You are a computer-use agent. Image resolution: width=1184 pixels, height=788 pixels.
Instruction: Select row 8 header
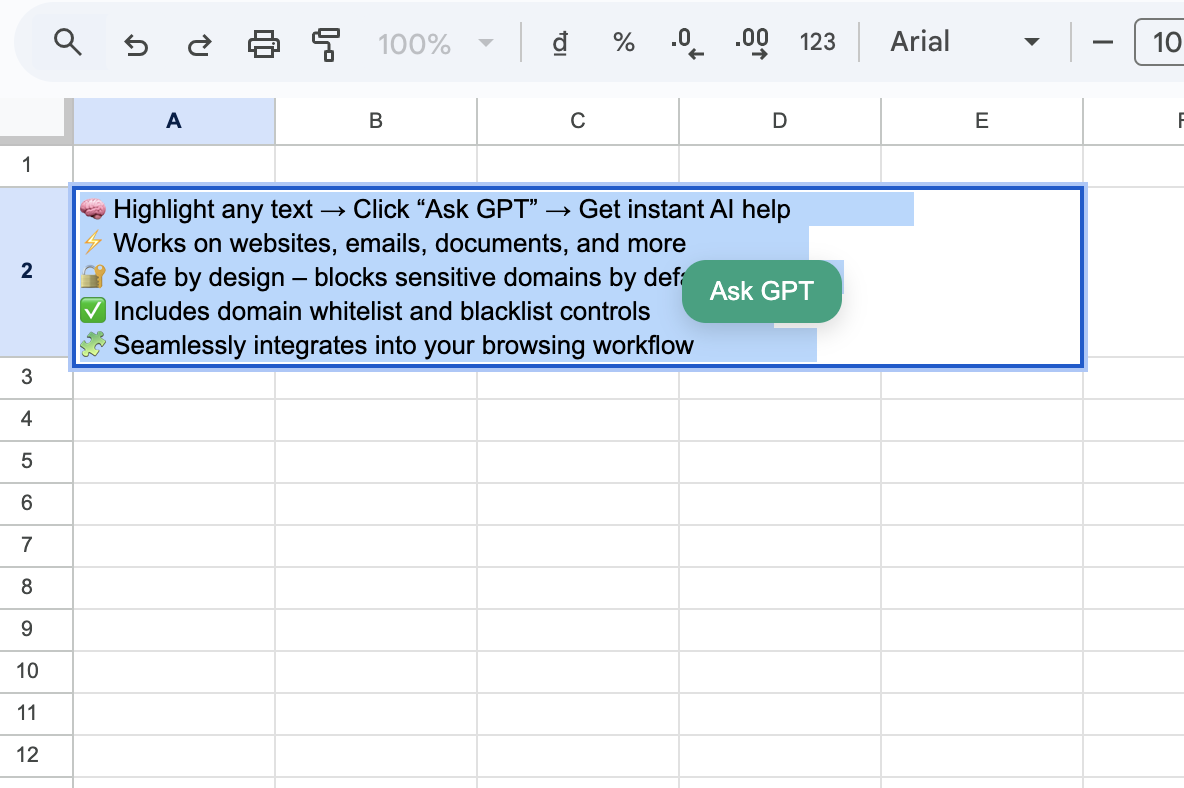click(x=35, y=587)
